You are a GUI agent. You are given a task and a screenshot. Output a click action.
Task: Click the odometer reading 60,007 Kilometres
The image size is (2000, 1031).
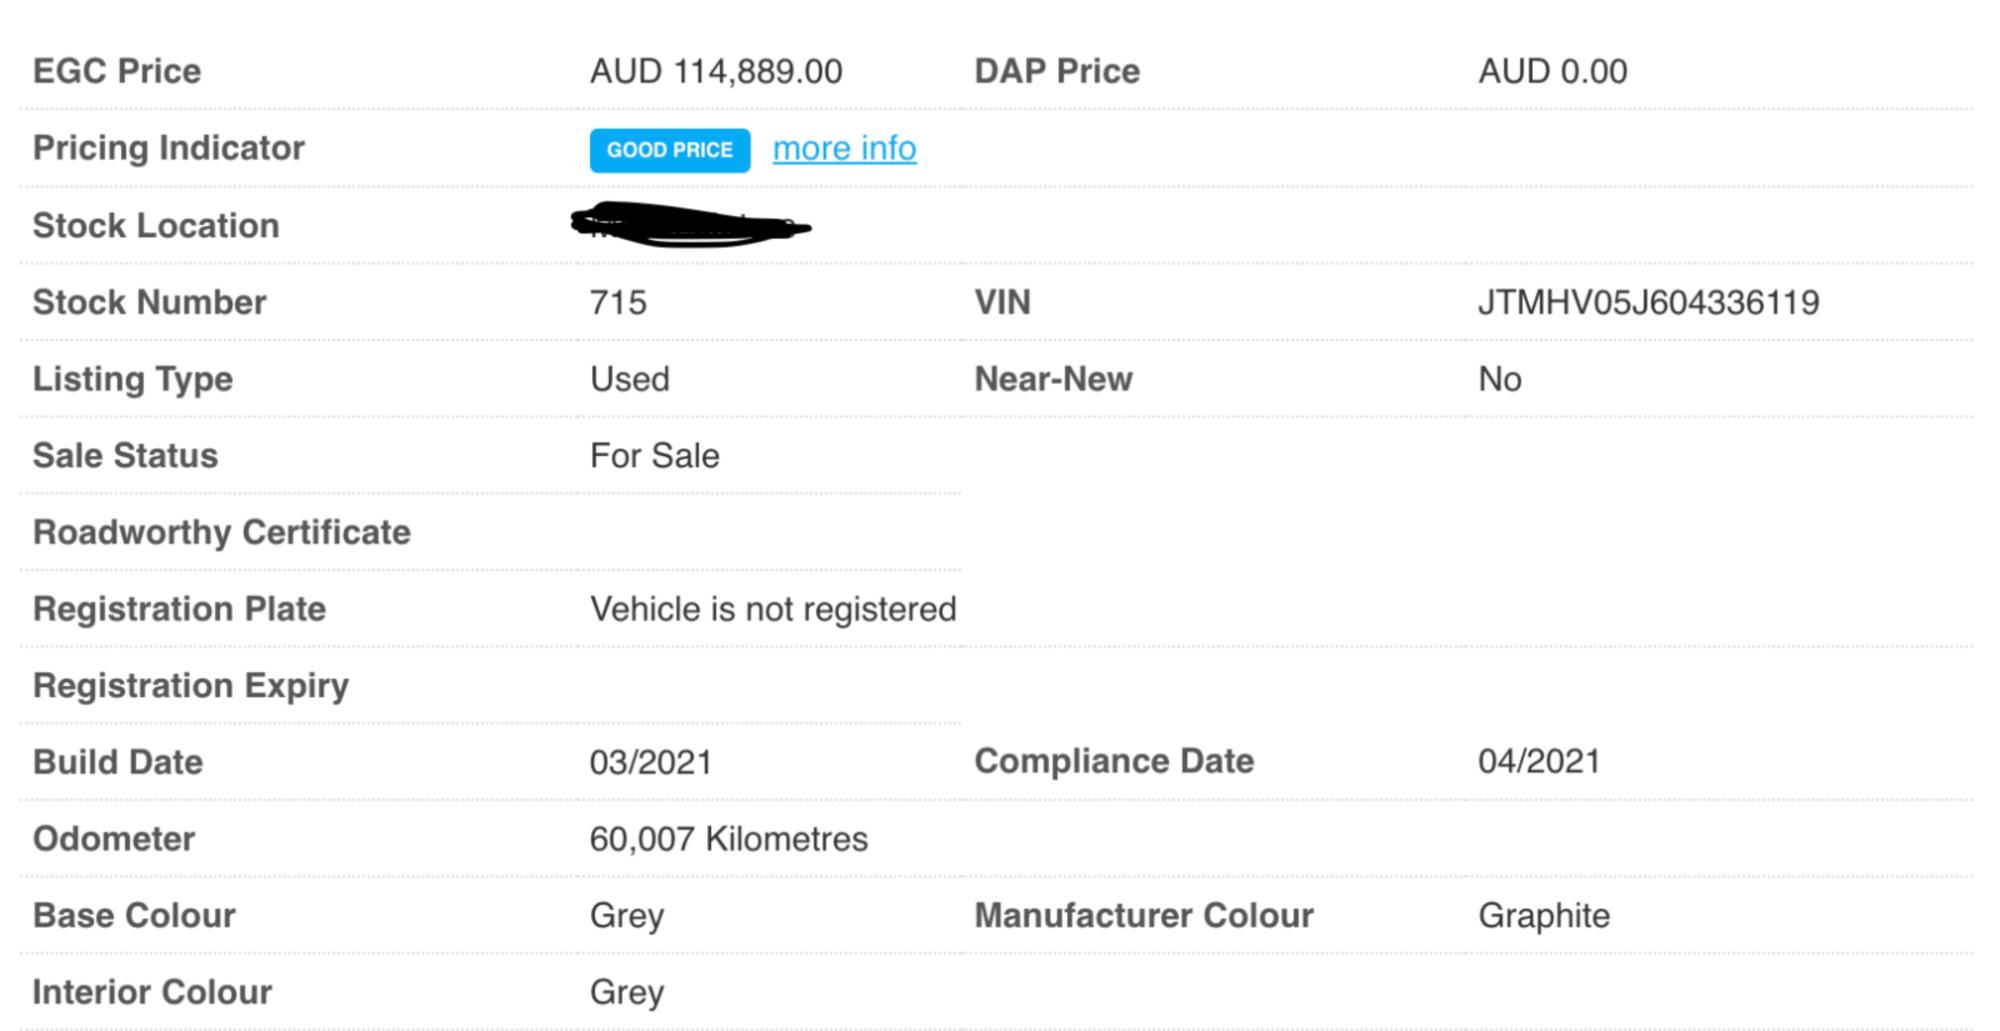[x=728, y=838]
